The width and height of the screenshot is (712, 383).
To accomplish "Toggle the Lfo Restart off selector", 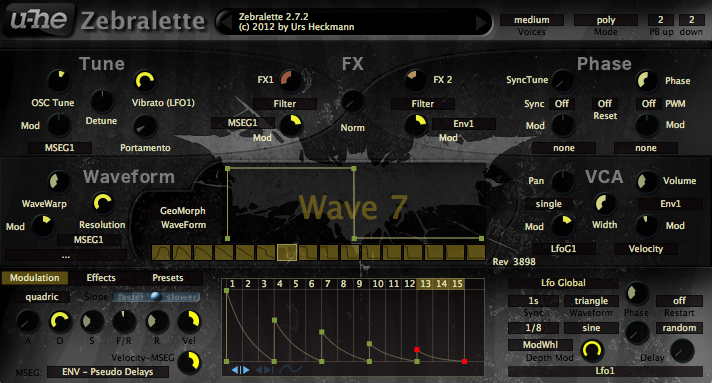I will pos(679,301).
